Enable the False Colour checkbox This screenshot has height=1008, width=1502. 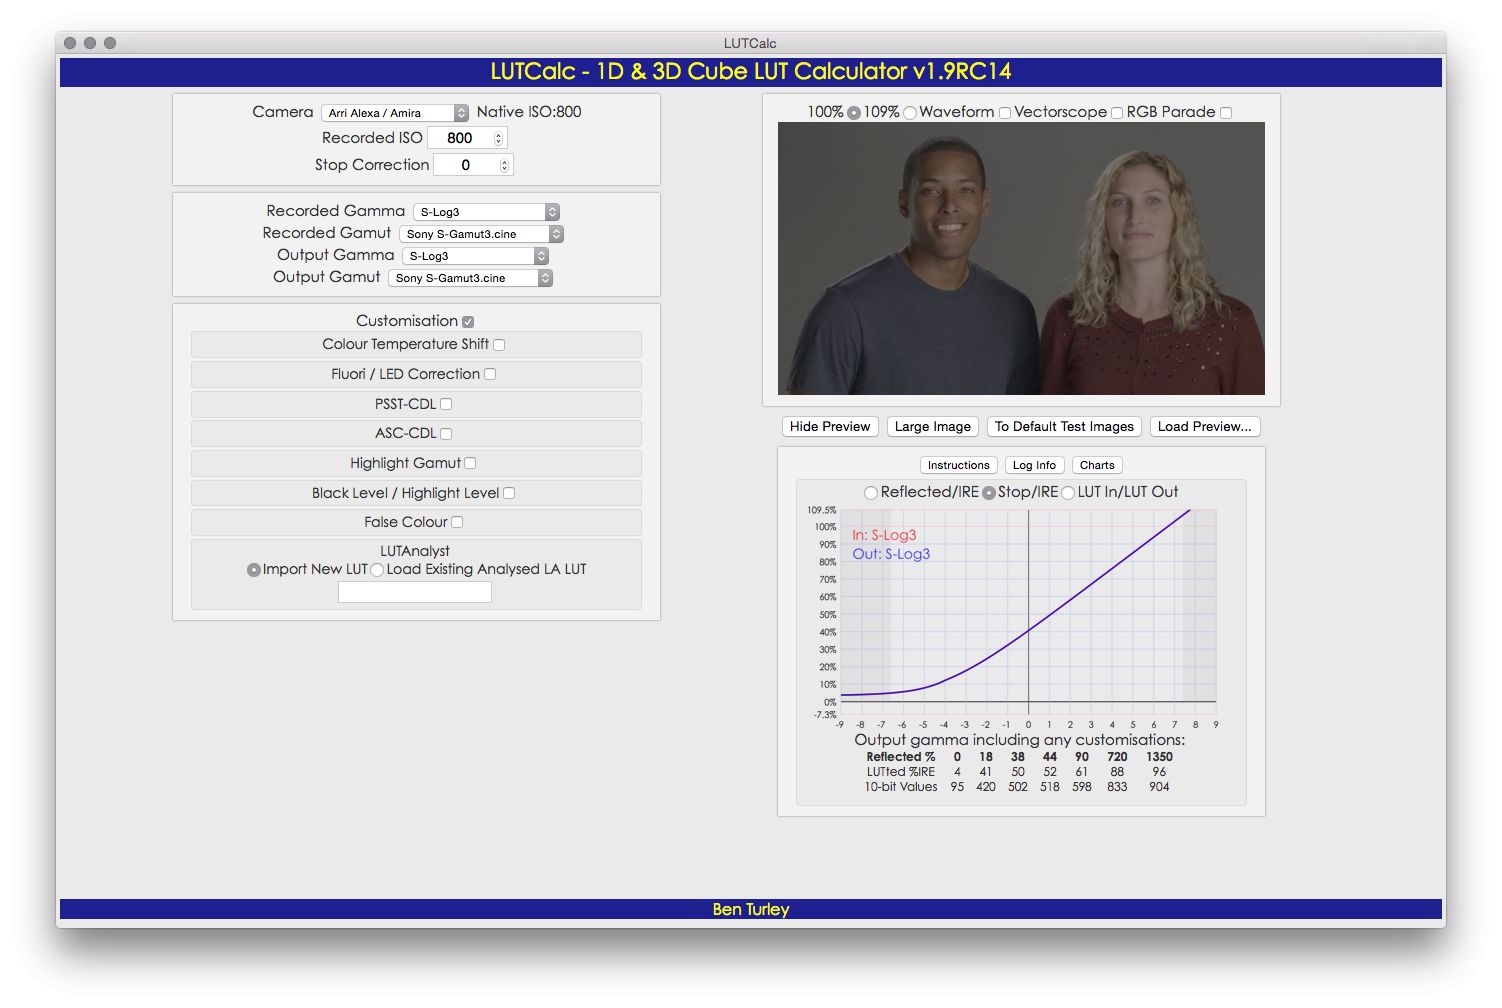[x=457, y=522]
